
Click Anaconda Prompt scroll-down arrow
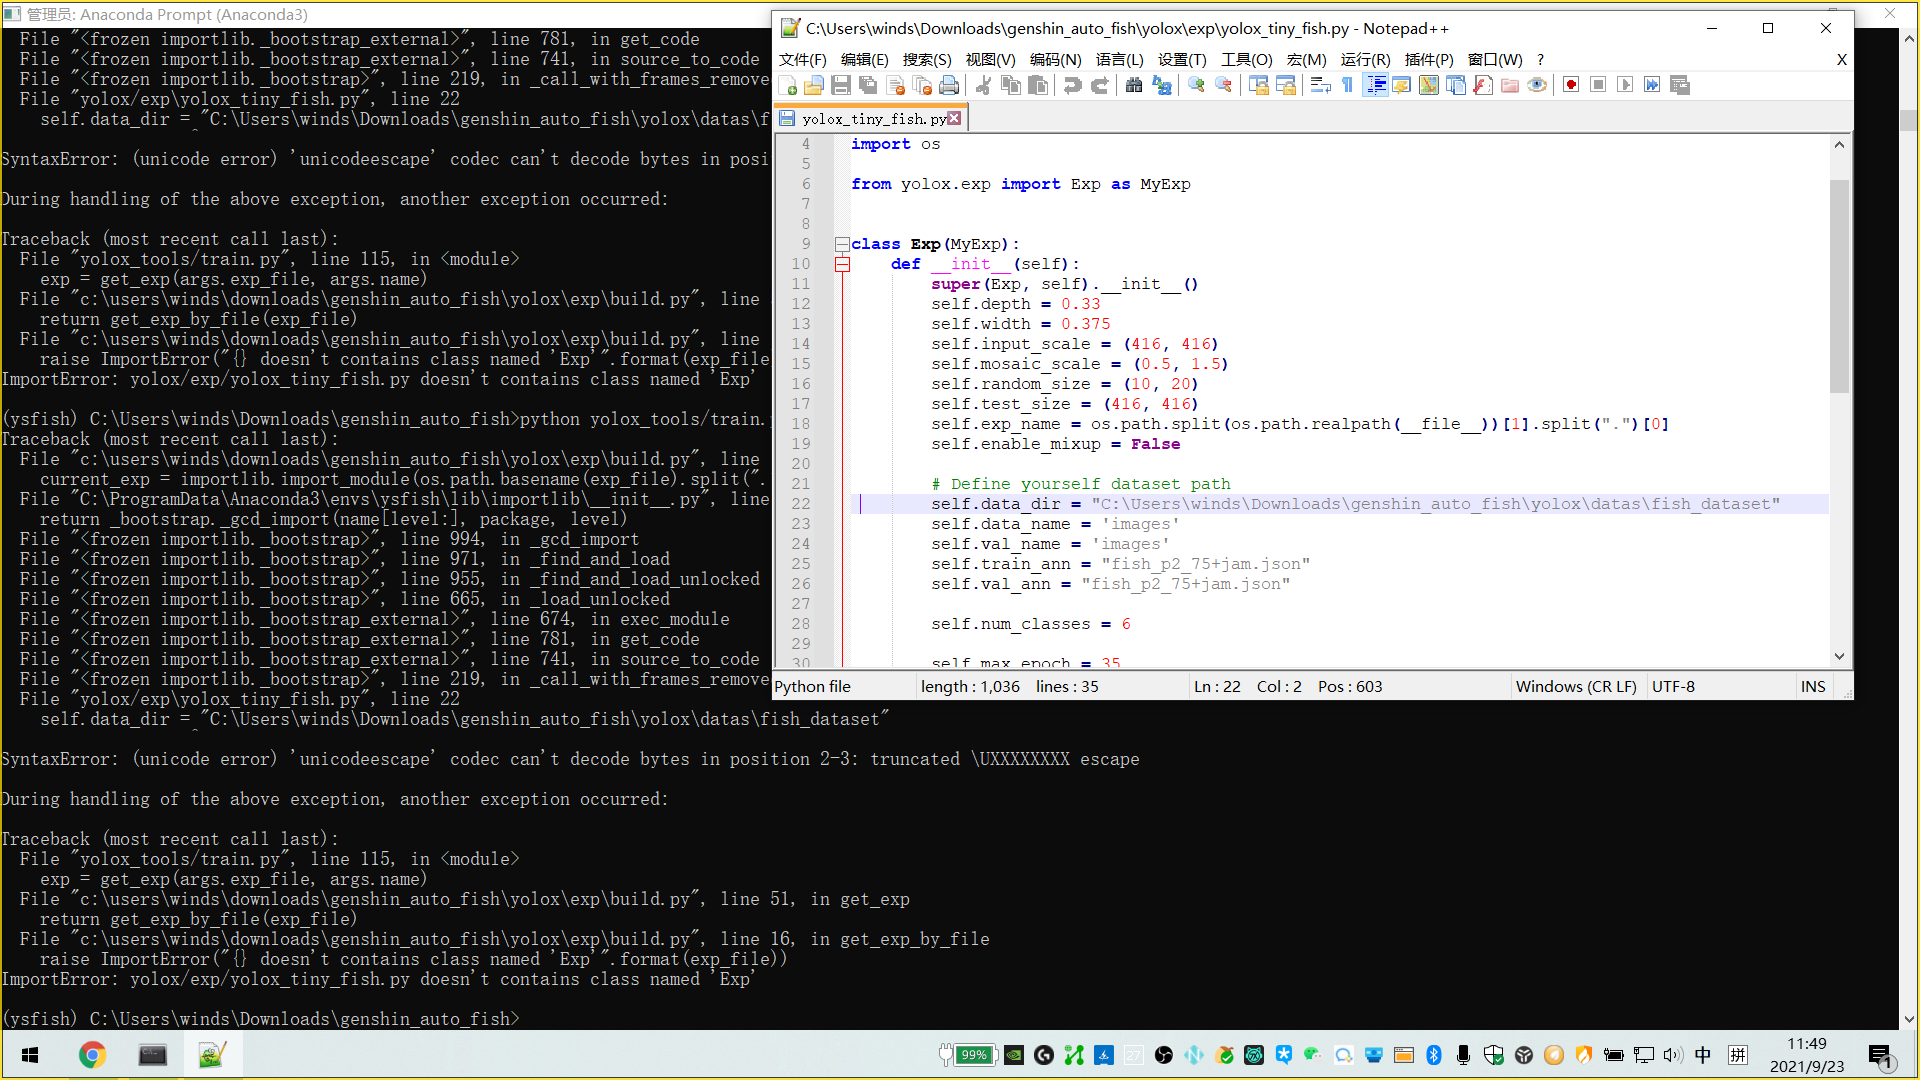click(x=1909, y=1019)
